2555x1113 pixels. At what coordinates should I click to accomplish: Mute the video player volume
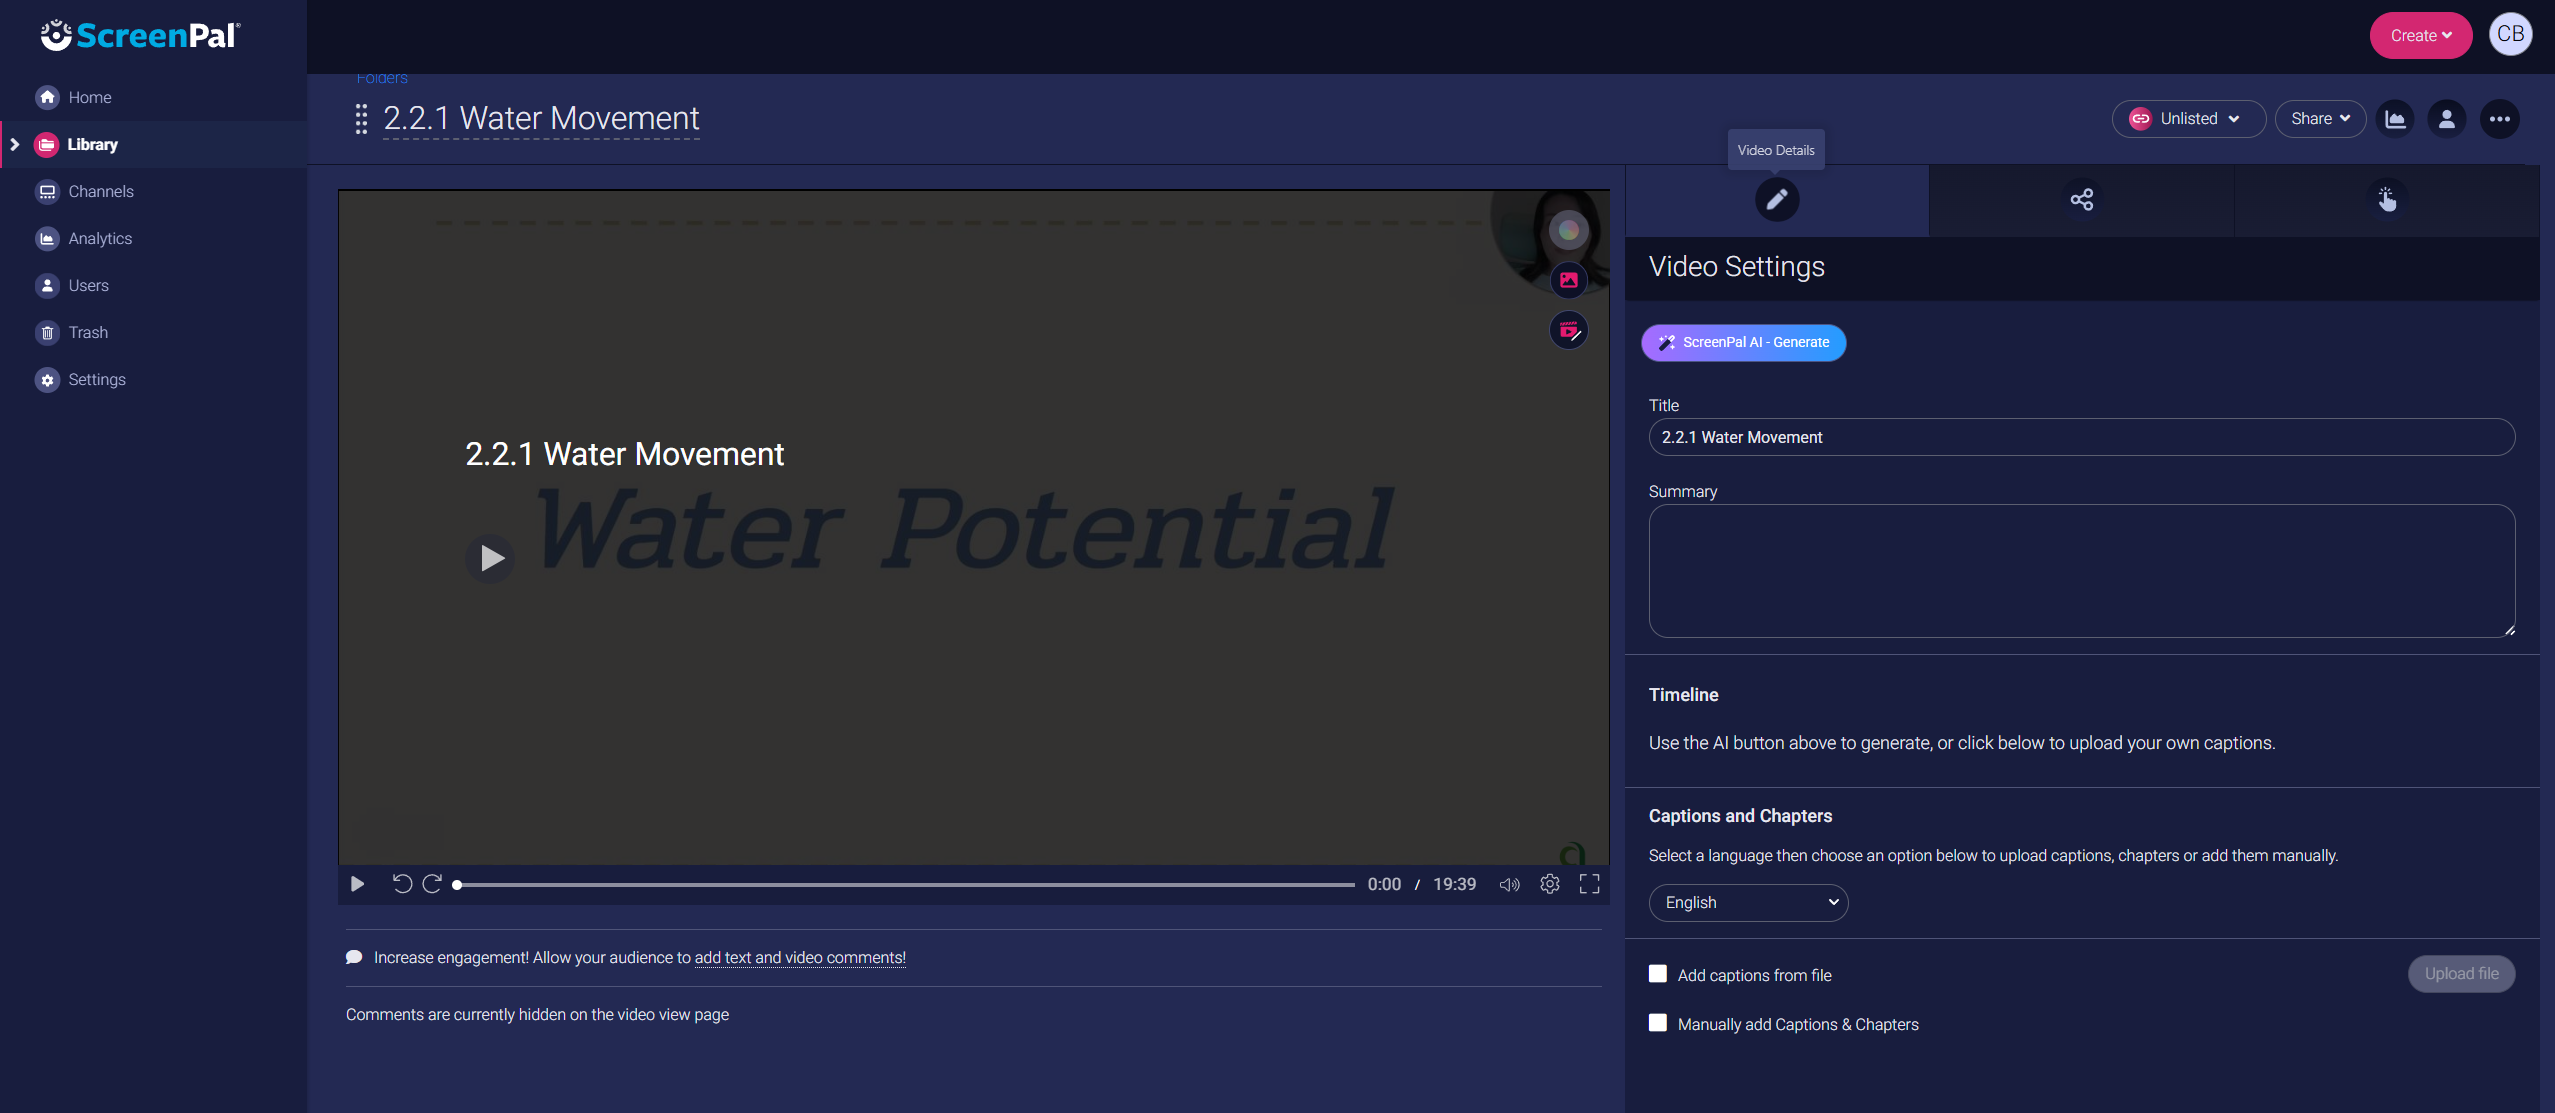1509,884
